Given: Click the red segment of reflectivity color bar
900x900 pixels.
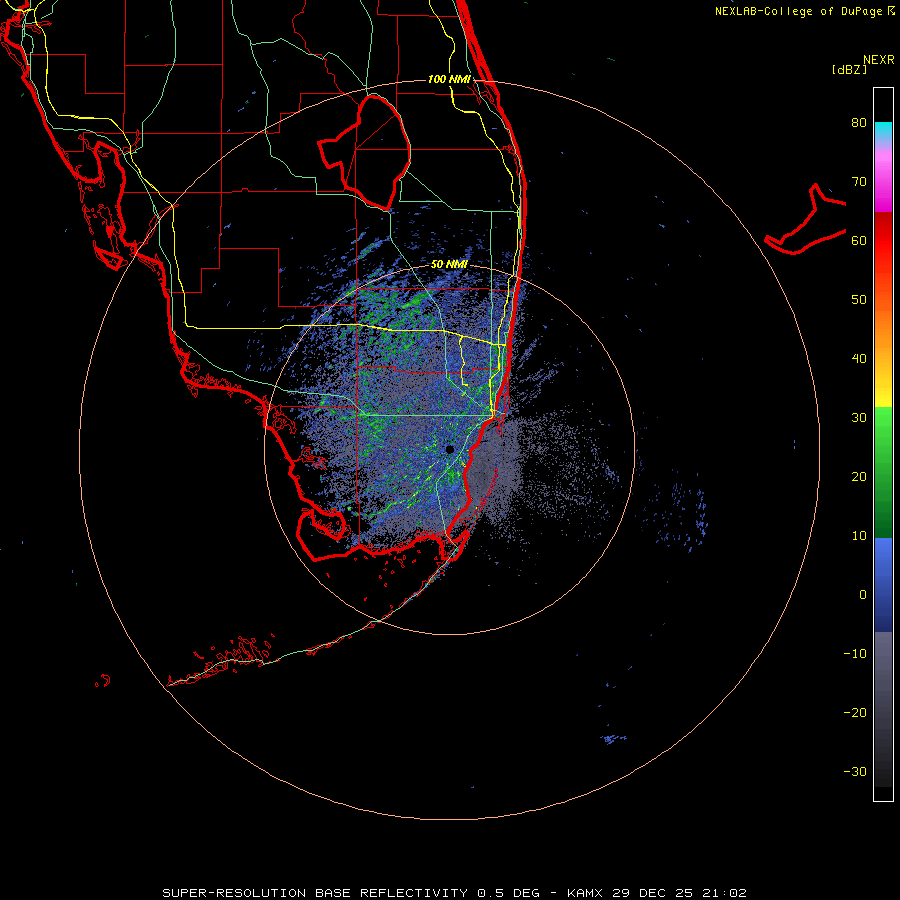Looking at the screenshot, I should 883,241.
